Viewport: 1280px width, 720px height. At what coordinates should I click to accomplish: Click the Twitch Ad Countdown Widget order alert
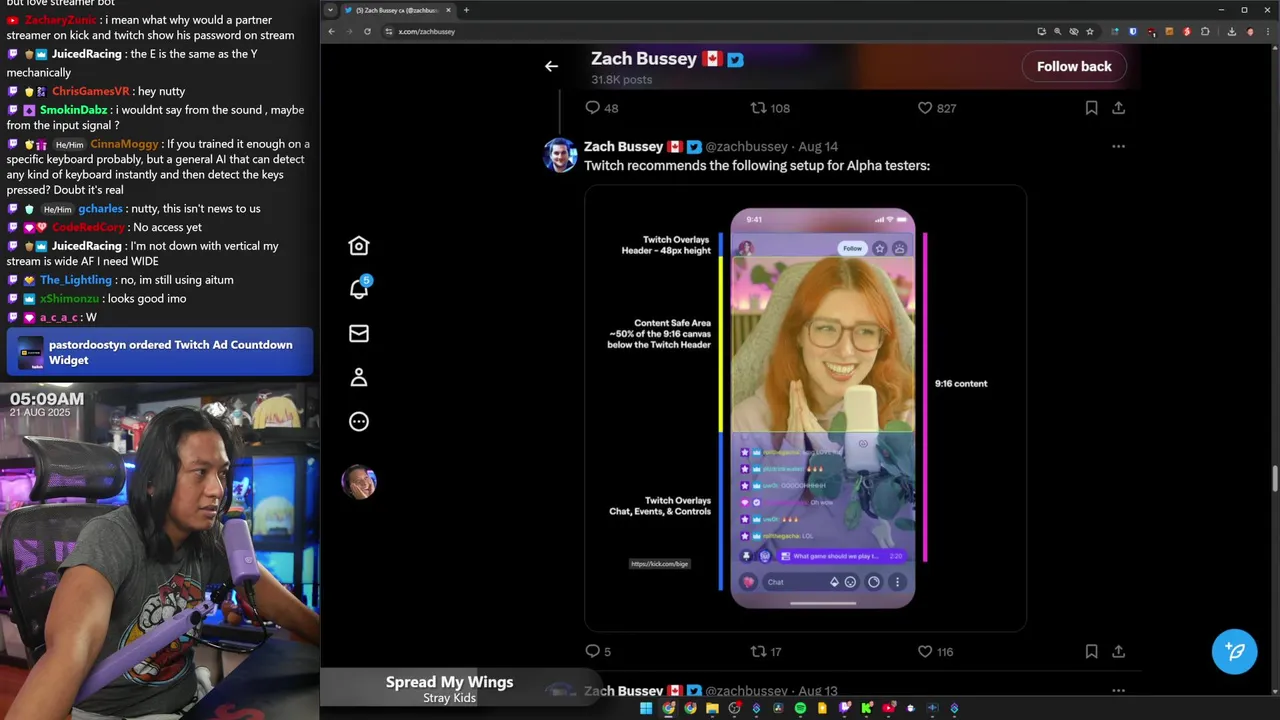tap(160, 353)
